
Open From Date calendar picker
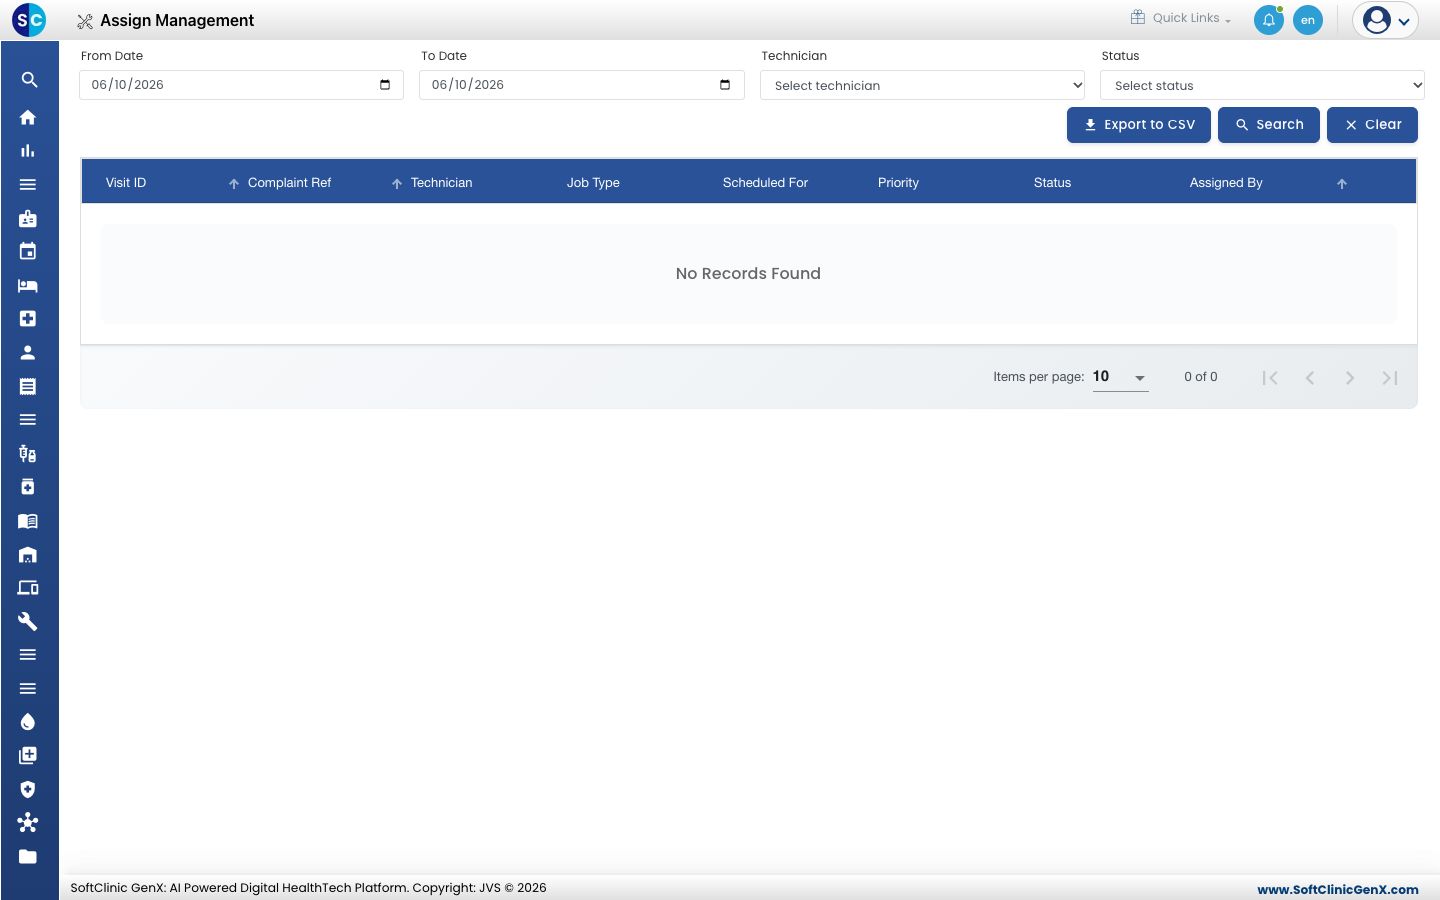tap(385, 85)
